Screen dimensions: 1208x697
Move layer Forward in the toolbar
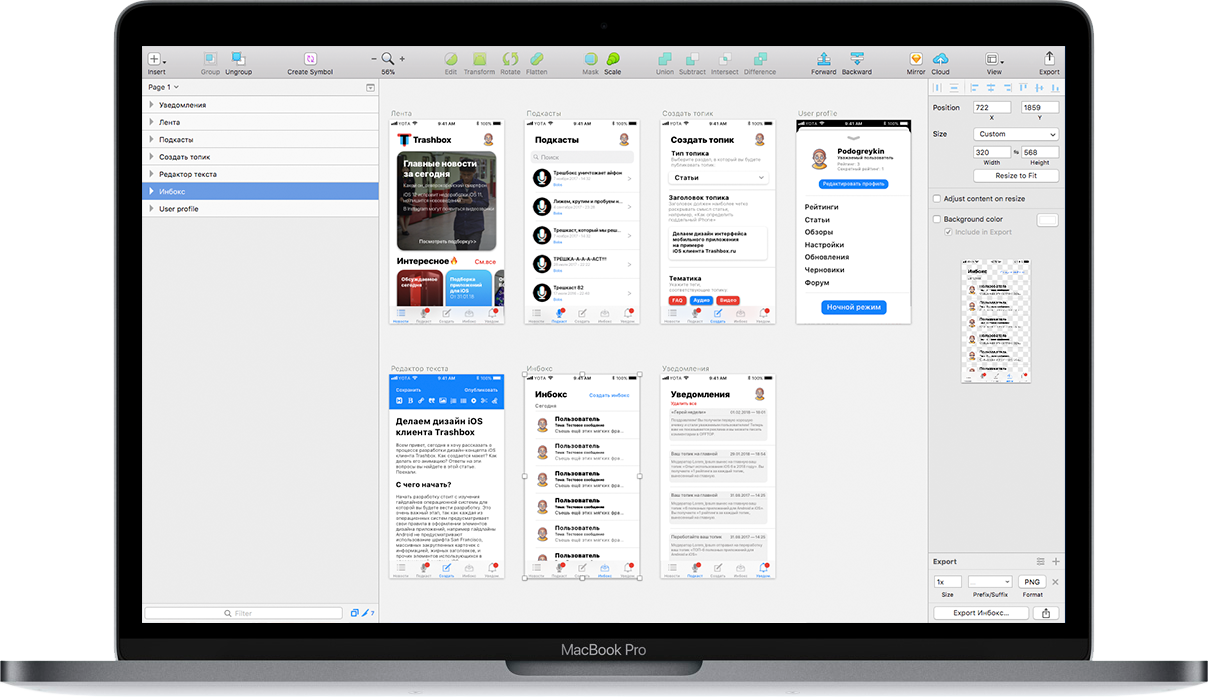824,59
